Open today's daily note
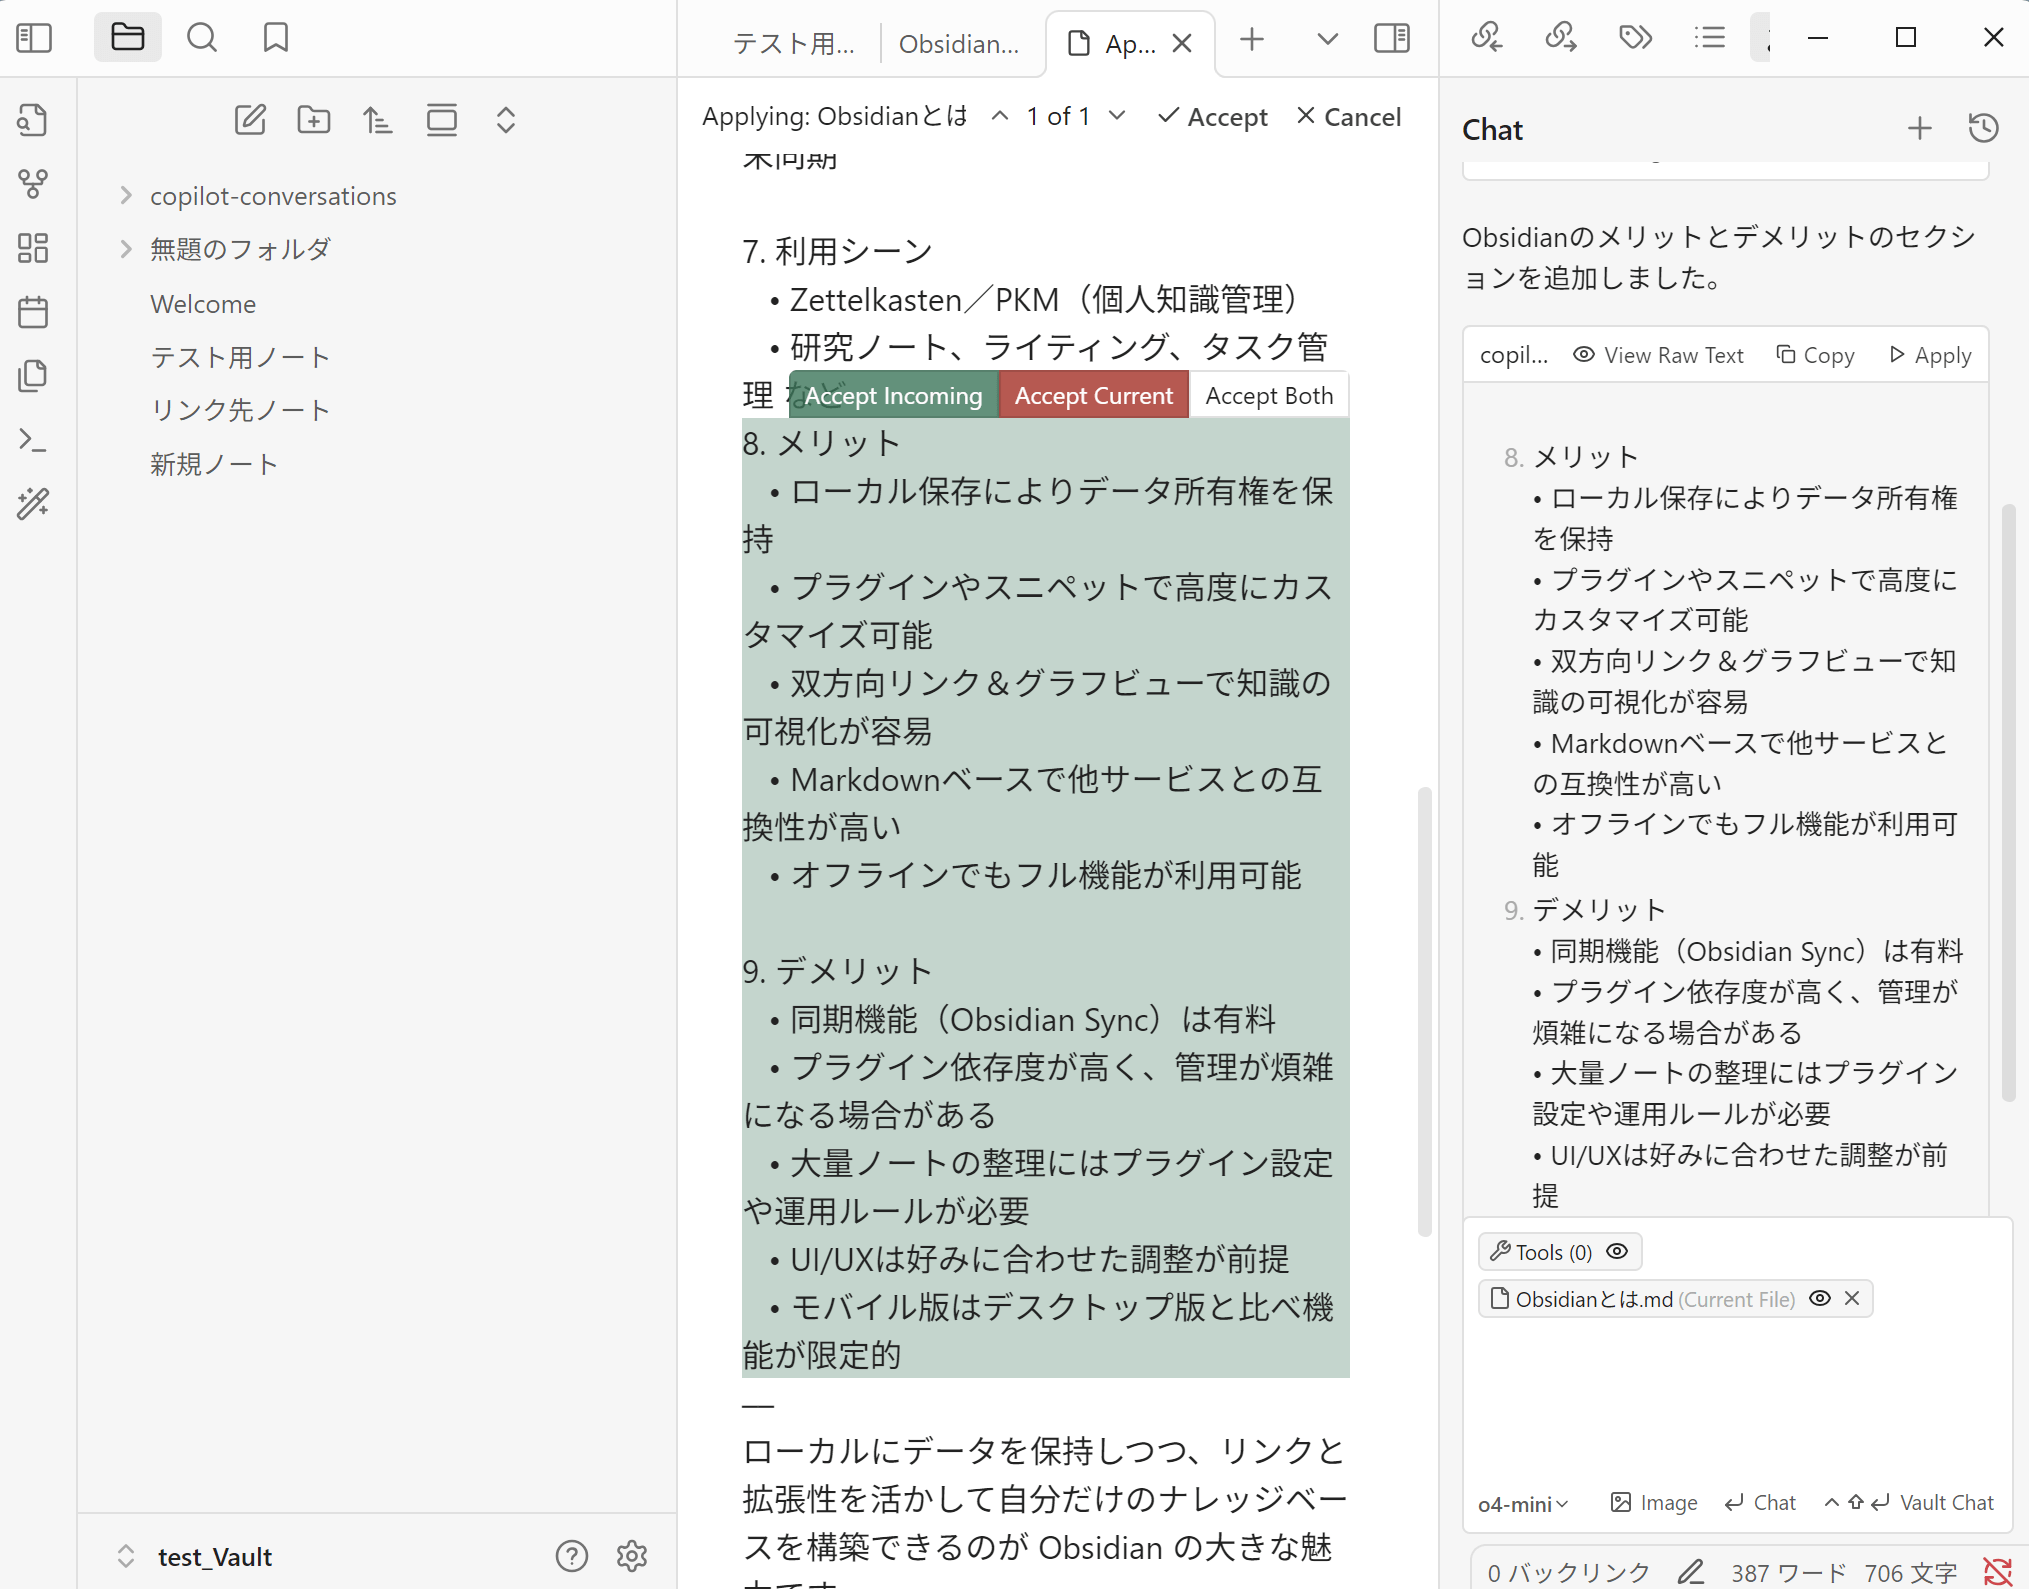The image size is (2029, 1589). tap(33, 312)
